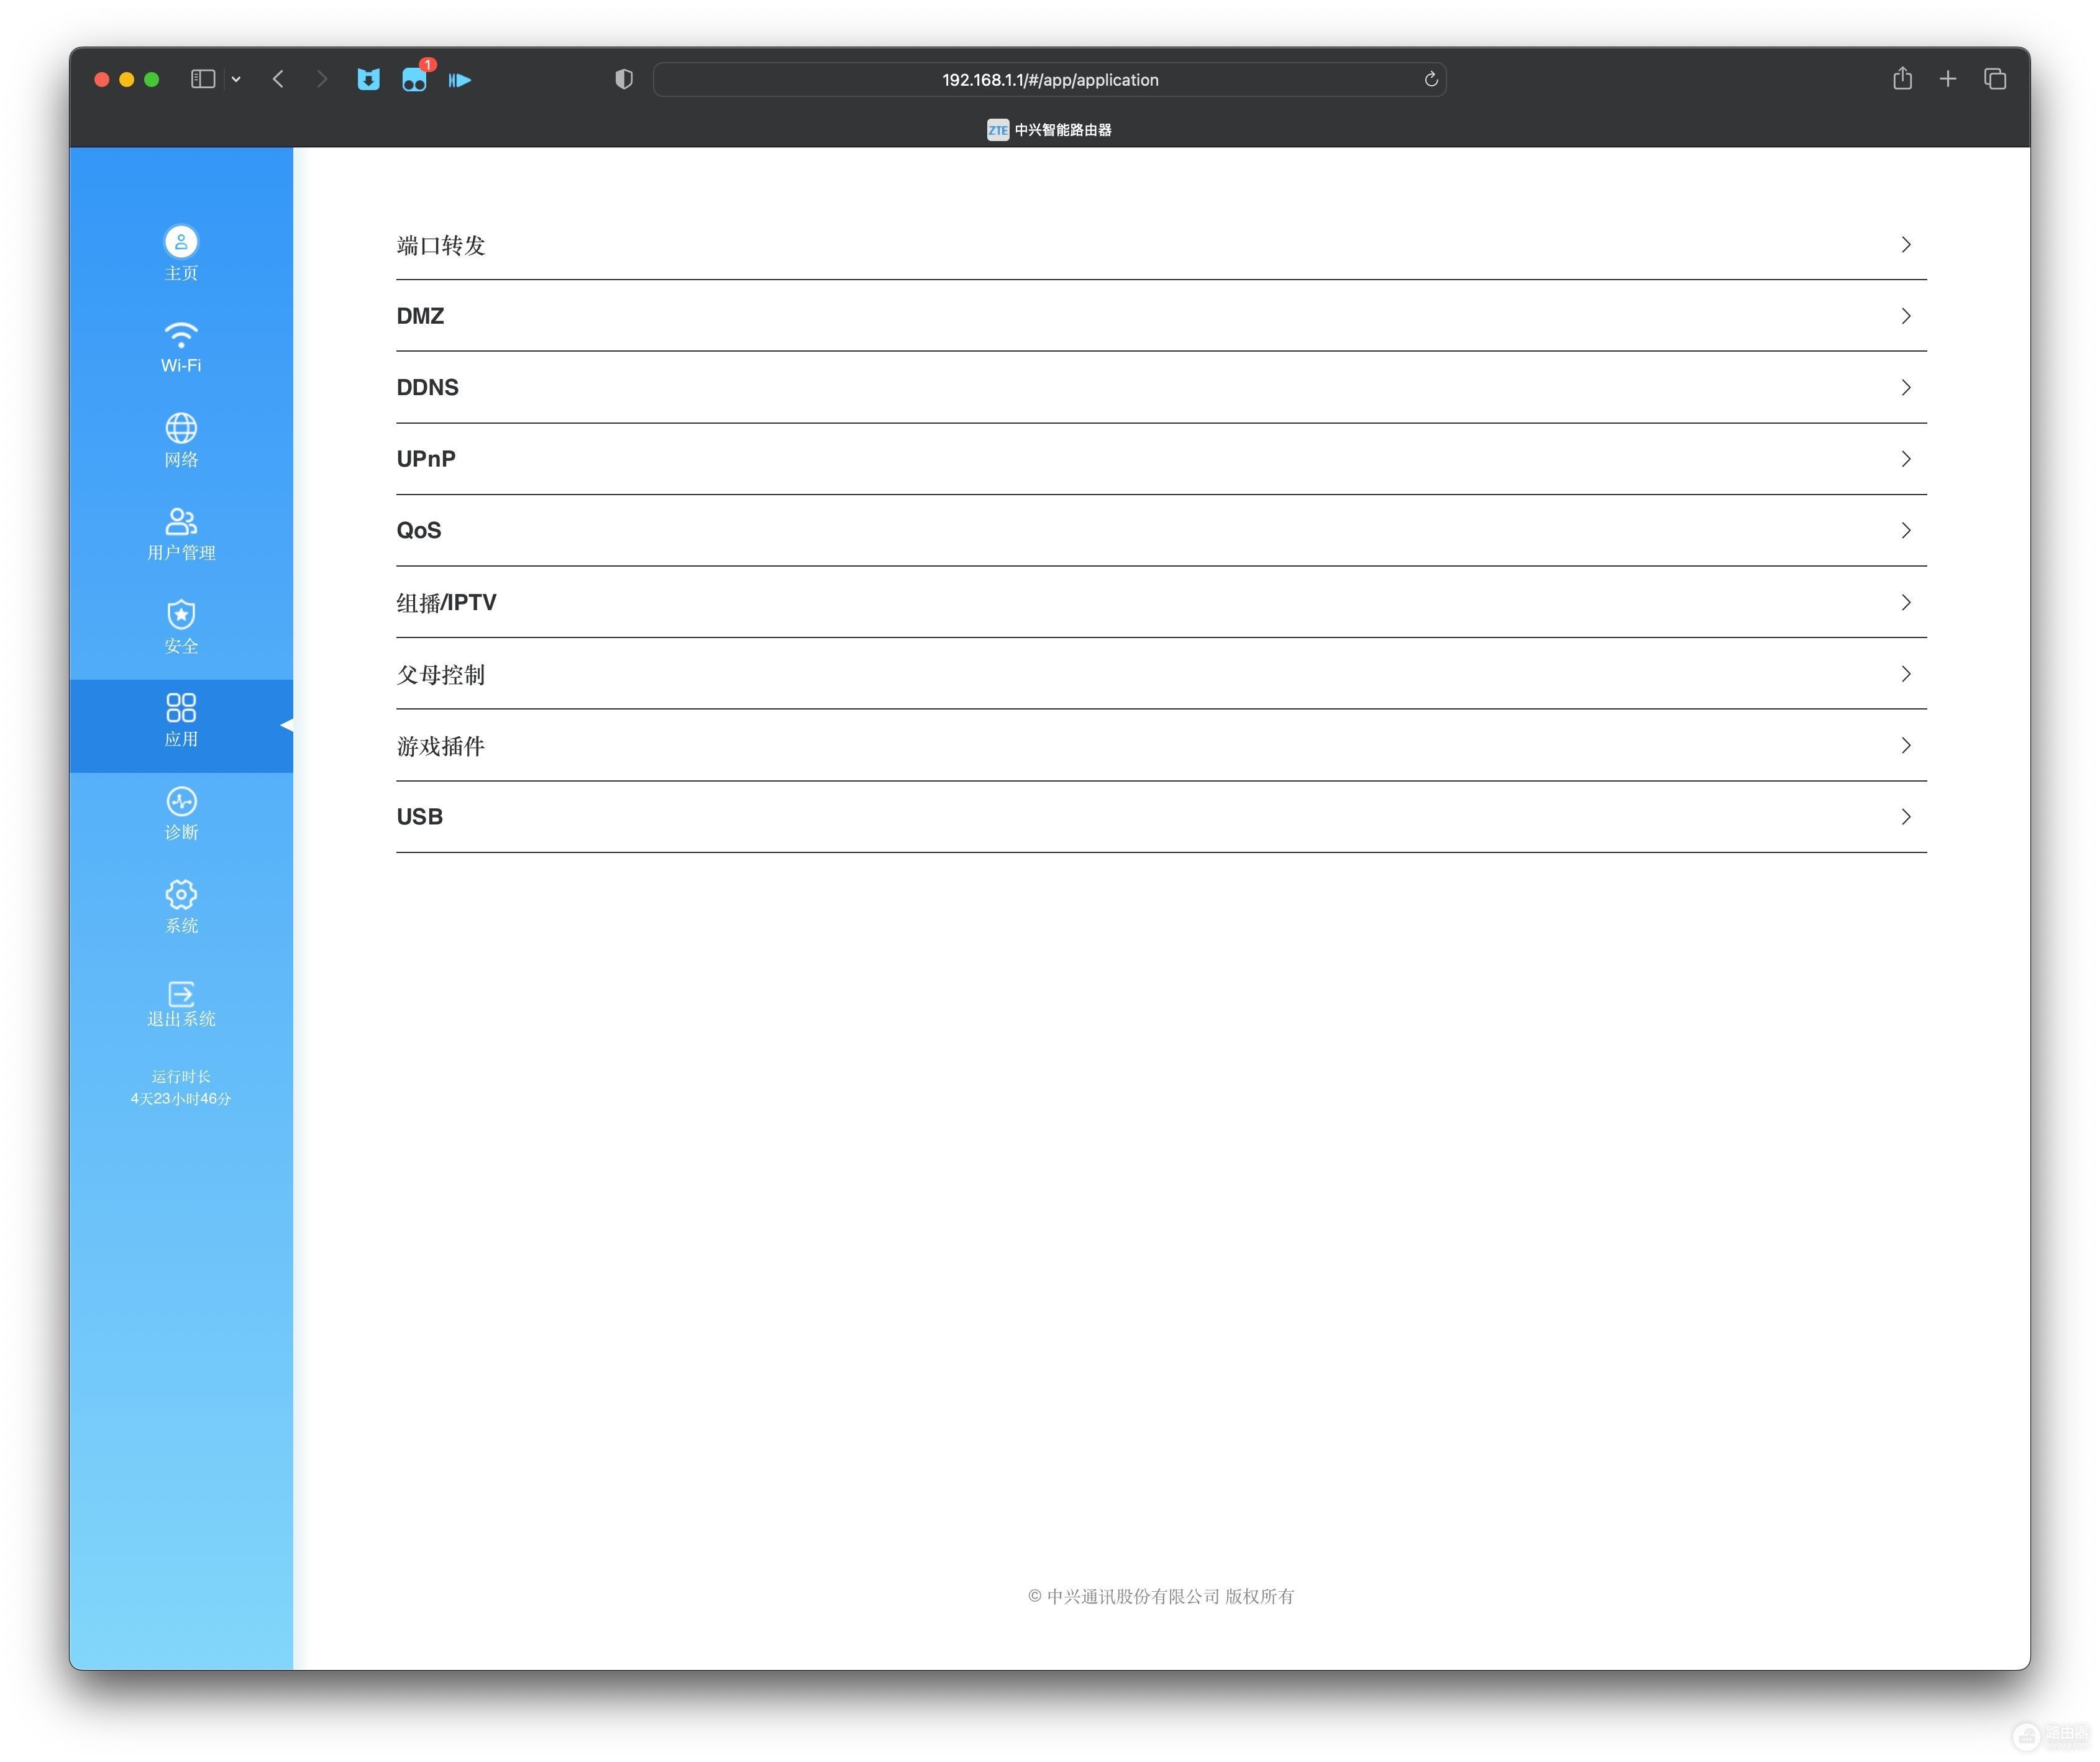This screenshot has height=1762, width=2100.
Task: Click the blue play-arrow extension icon
Action: tap(460, 80)
